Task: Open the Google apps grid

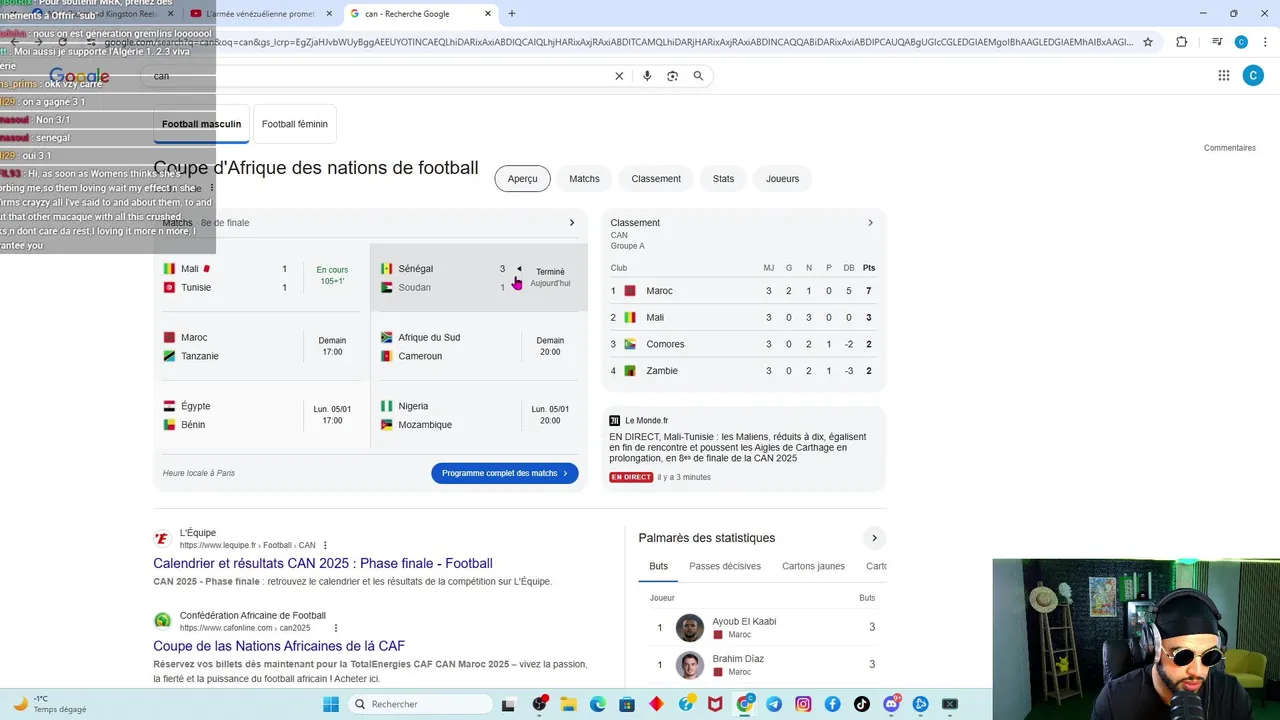Action: click(x=1224, y=75)
